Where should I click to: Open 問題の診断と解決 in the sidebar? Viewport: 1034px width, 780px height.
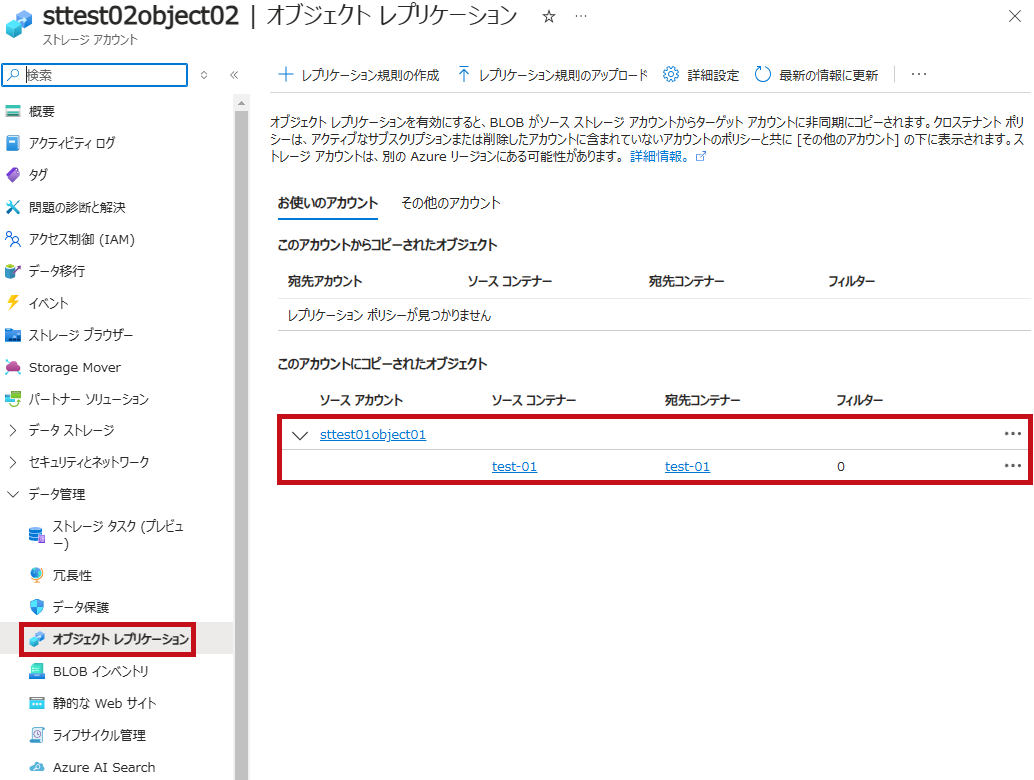click(x=77, y=208)
